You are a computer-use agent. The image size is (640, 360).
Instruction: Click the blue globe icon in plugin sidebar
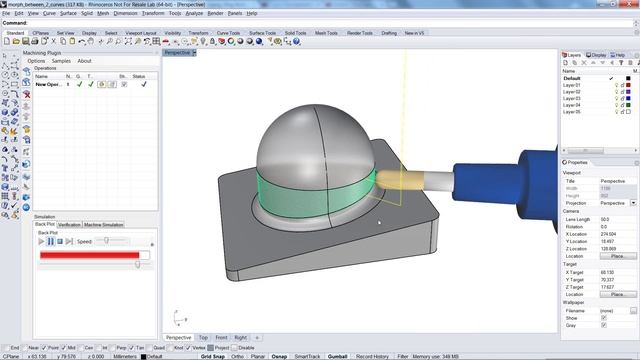[x=26, y=207]
